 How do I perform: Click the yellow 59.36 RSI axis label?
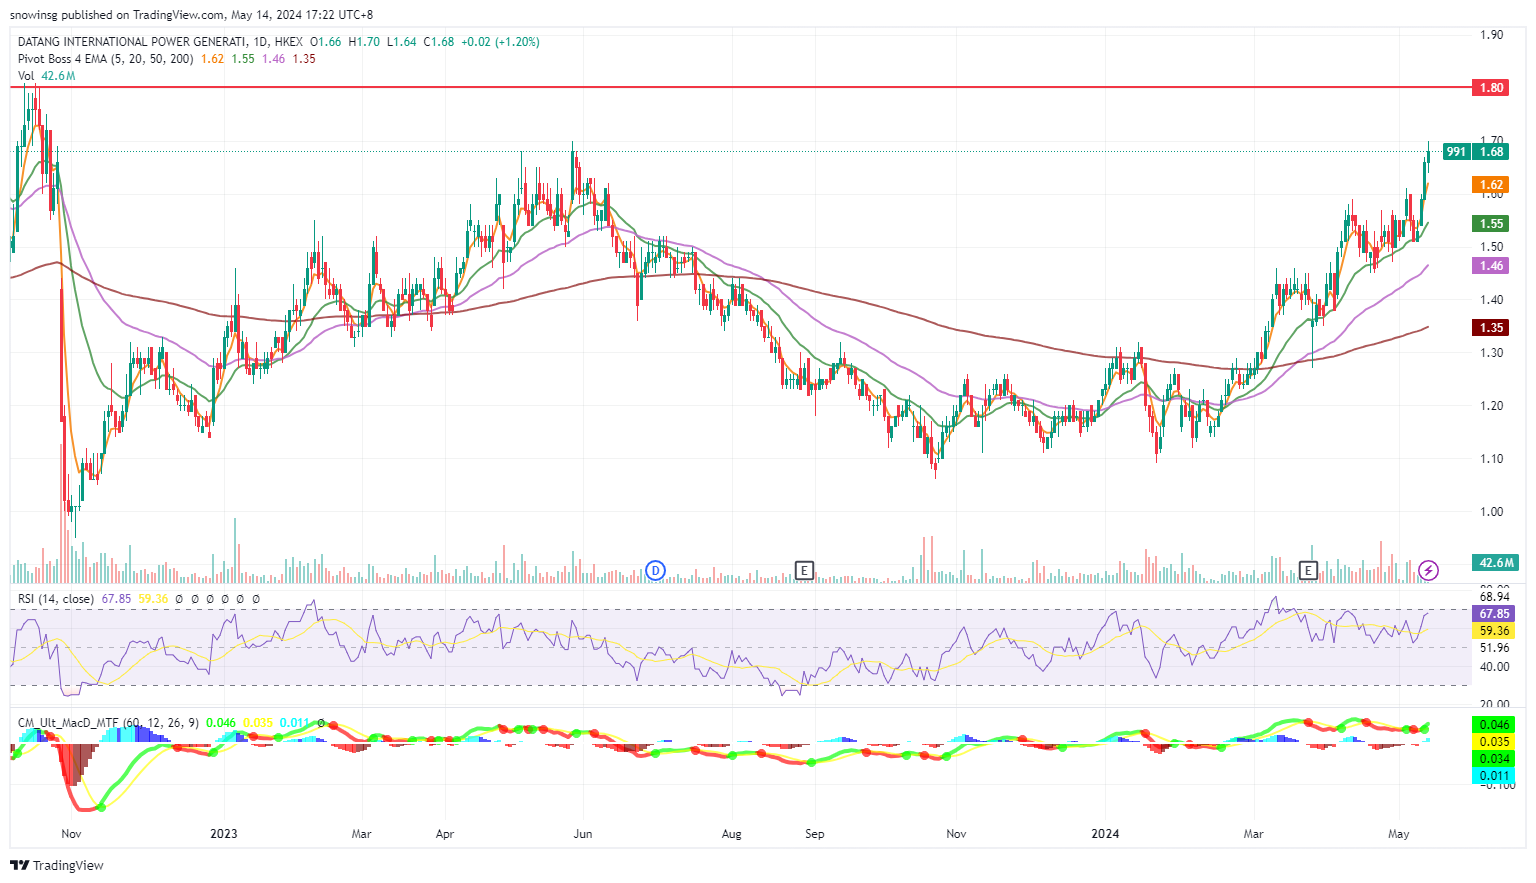1494,631
